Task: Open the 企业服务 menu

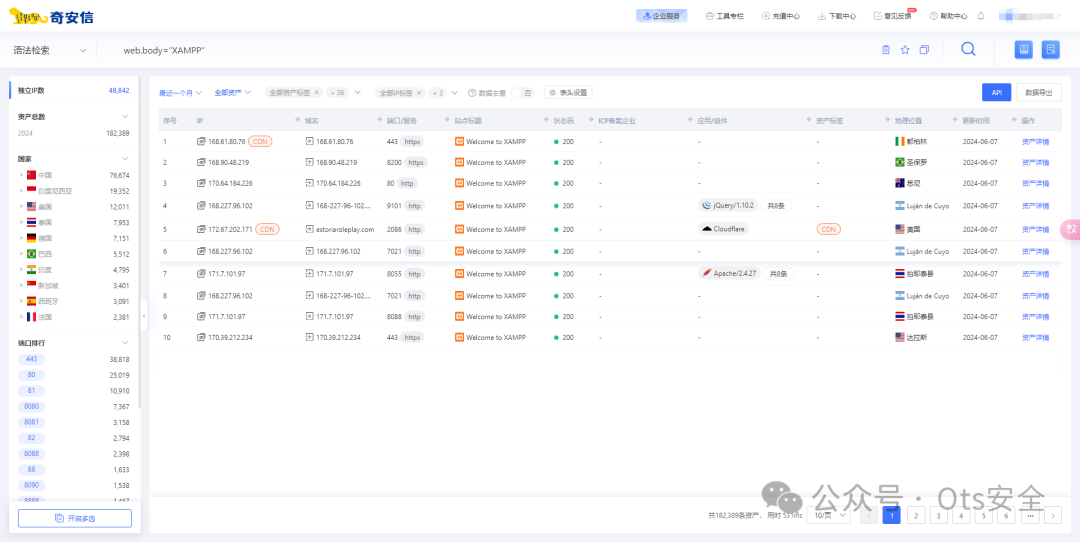Action: coord(661,16)
